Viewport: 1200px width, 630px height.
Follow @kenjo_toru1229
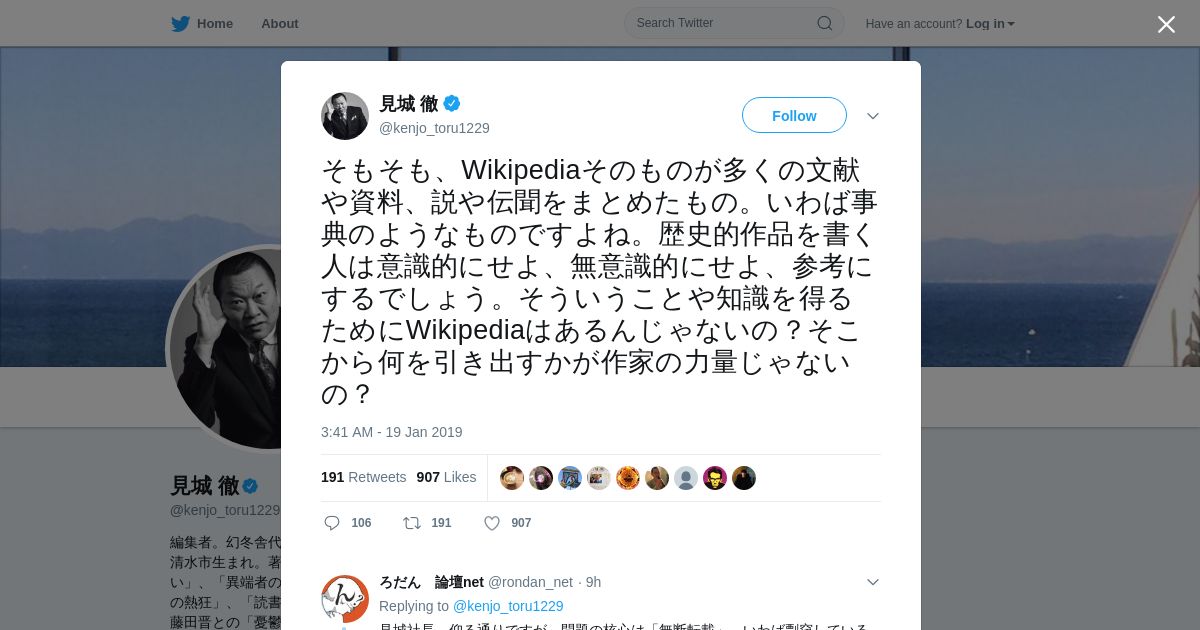794,115
